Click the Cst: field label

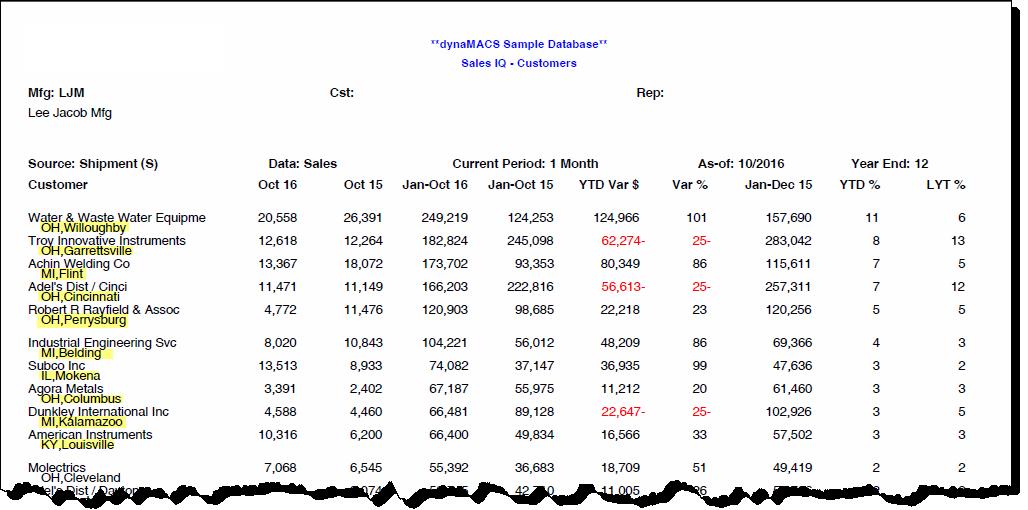(342, 93)
